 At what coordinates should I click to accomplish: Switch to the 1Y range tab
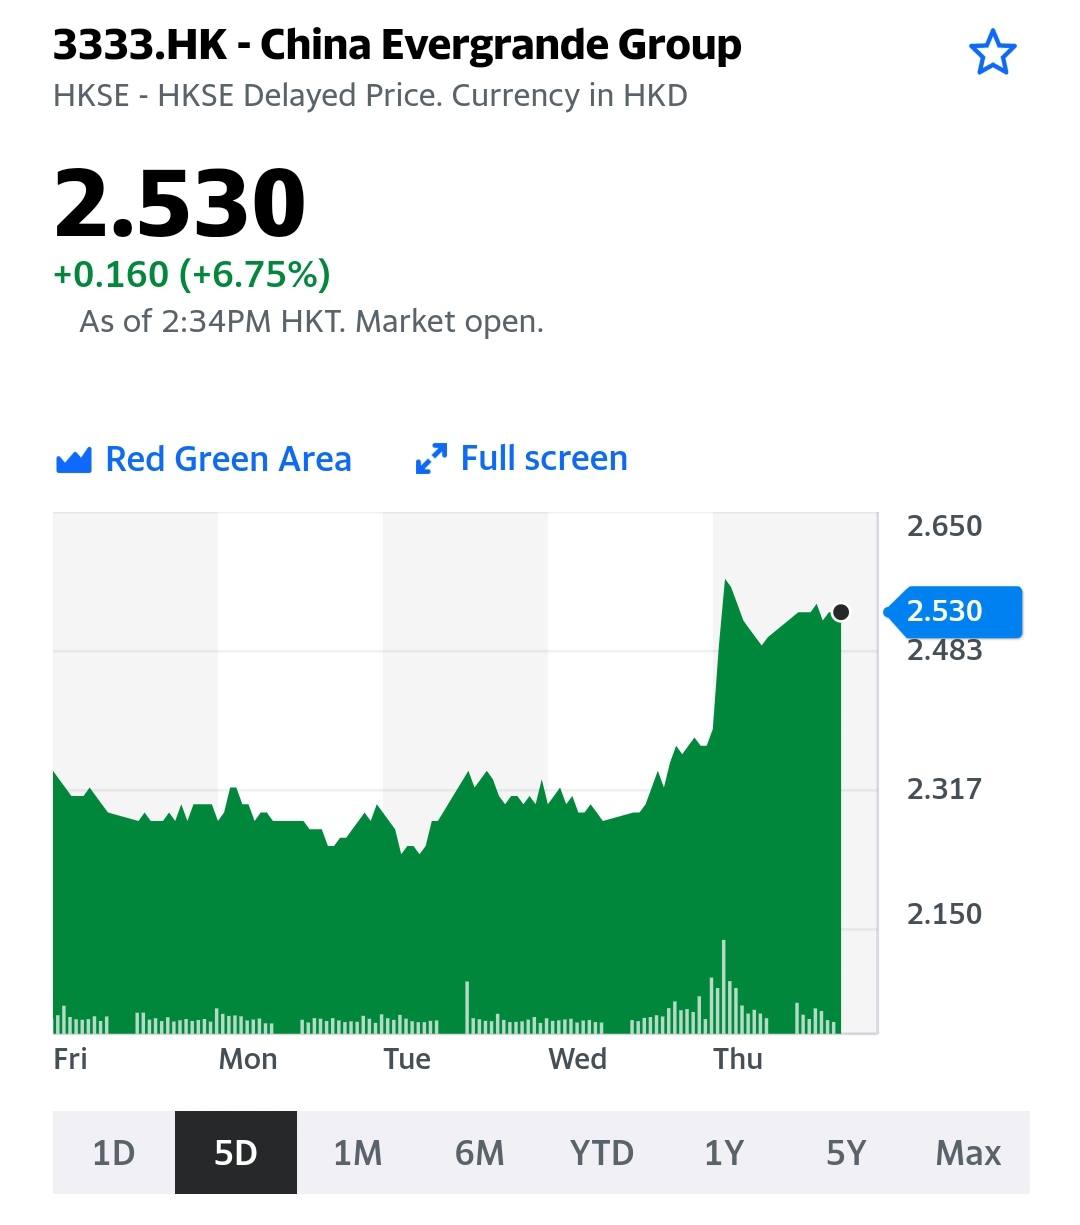tap(724, 1153)
